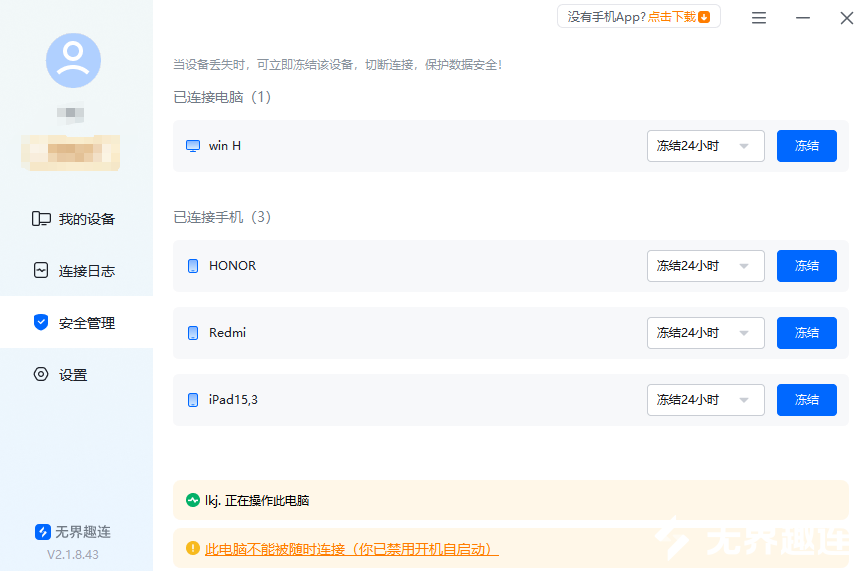This screenshot has height=571, width=864.
Task: Open the hamburger menu icon
Action: coord(759,18)
